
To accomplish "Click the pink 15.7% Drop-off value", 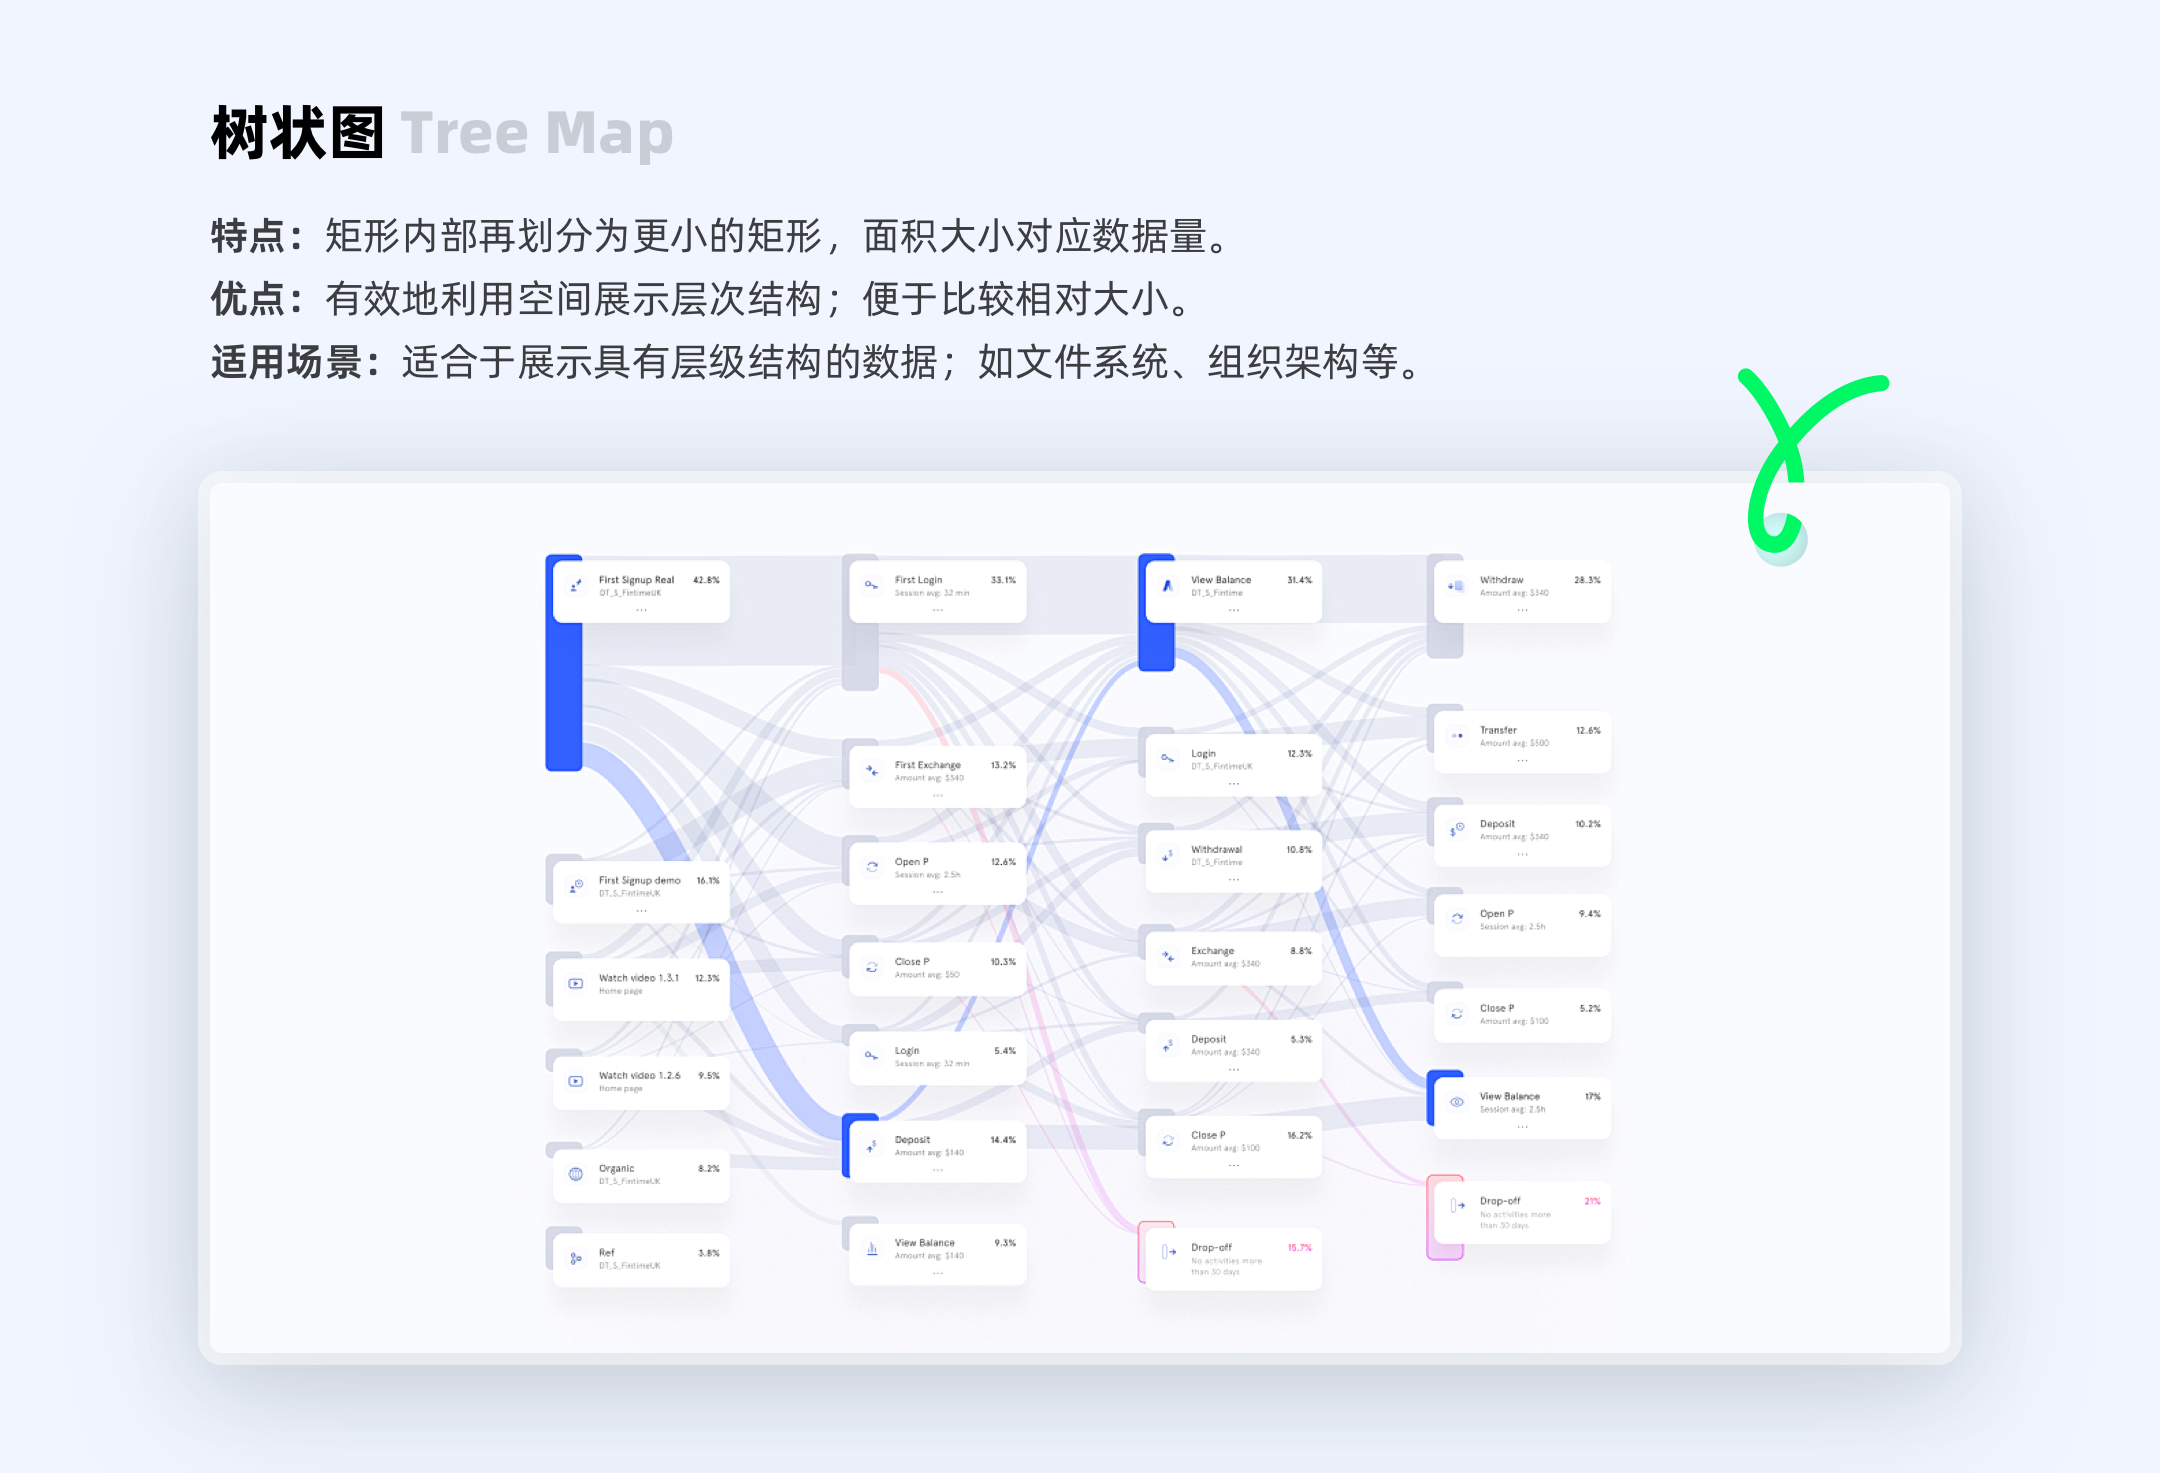I will (1299, 1248).
